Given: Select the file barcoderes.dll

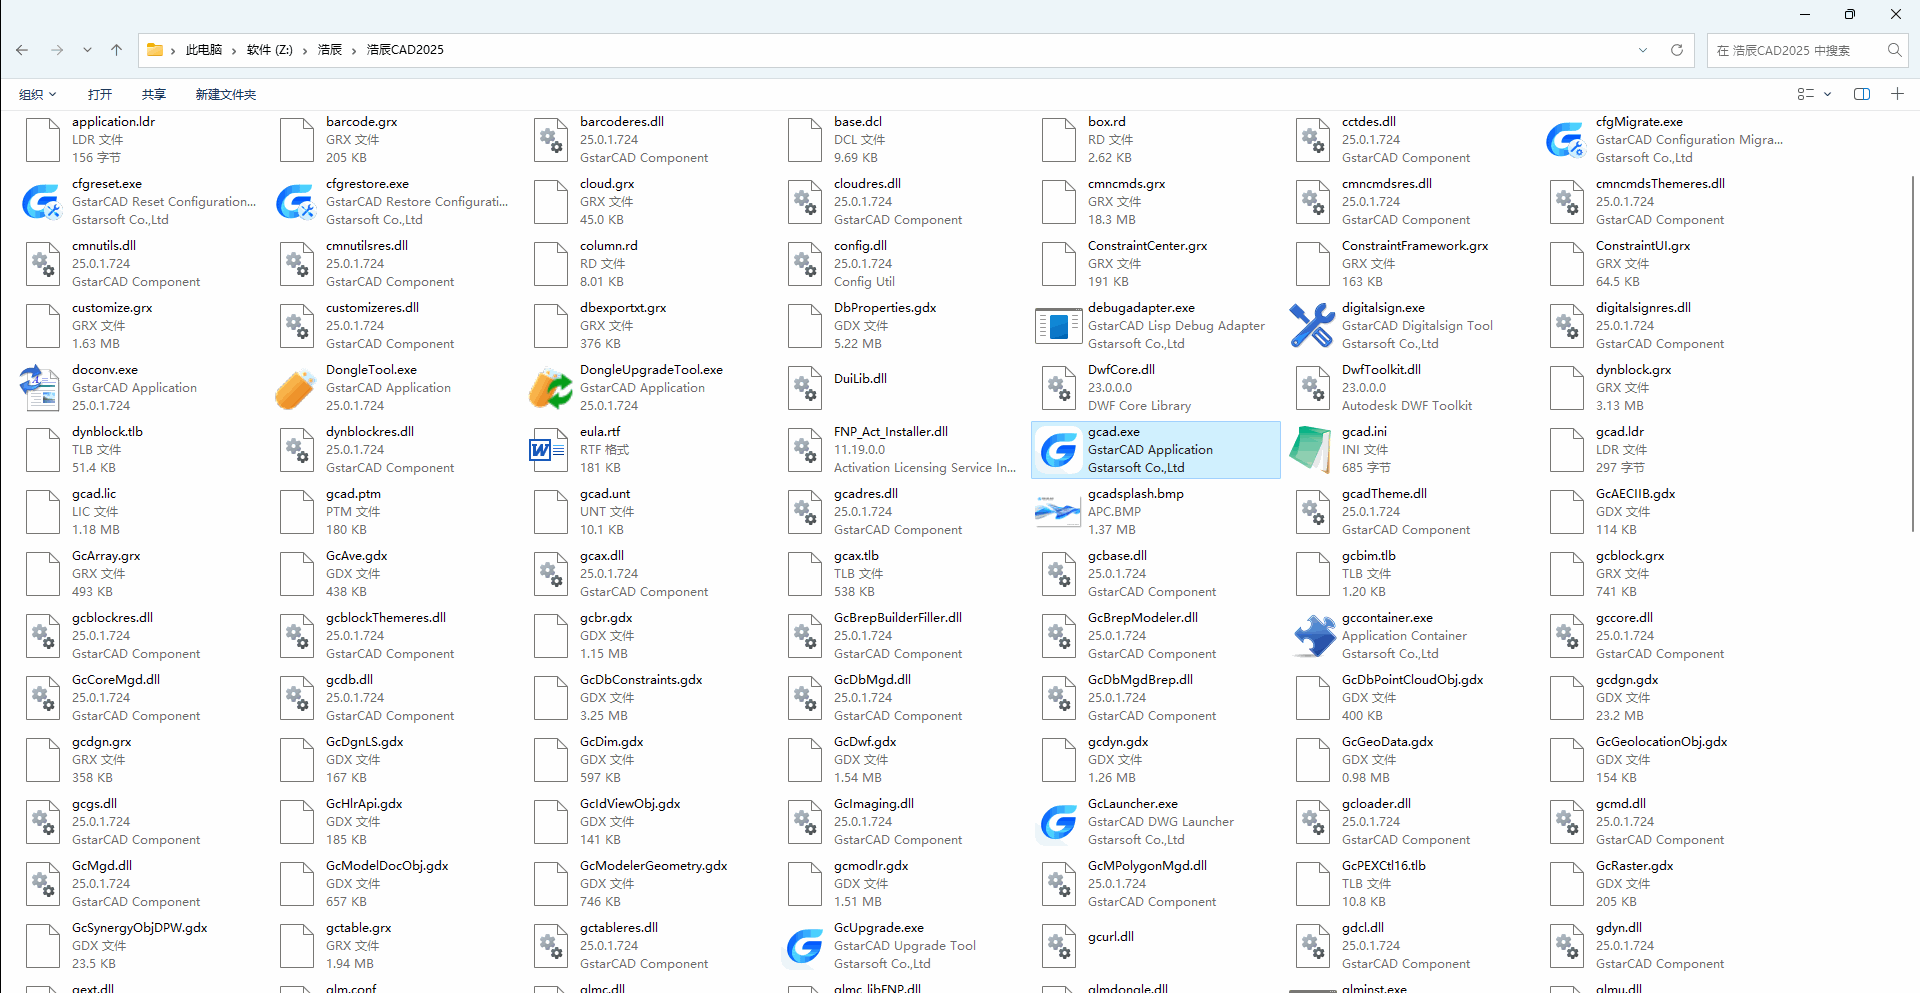Looking at the screenshot, I should pos(653,140).
